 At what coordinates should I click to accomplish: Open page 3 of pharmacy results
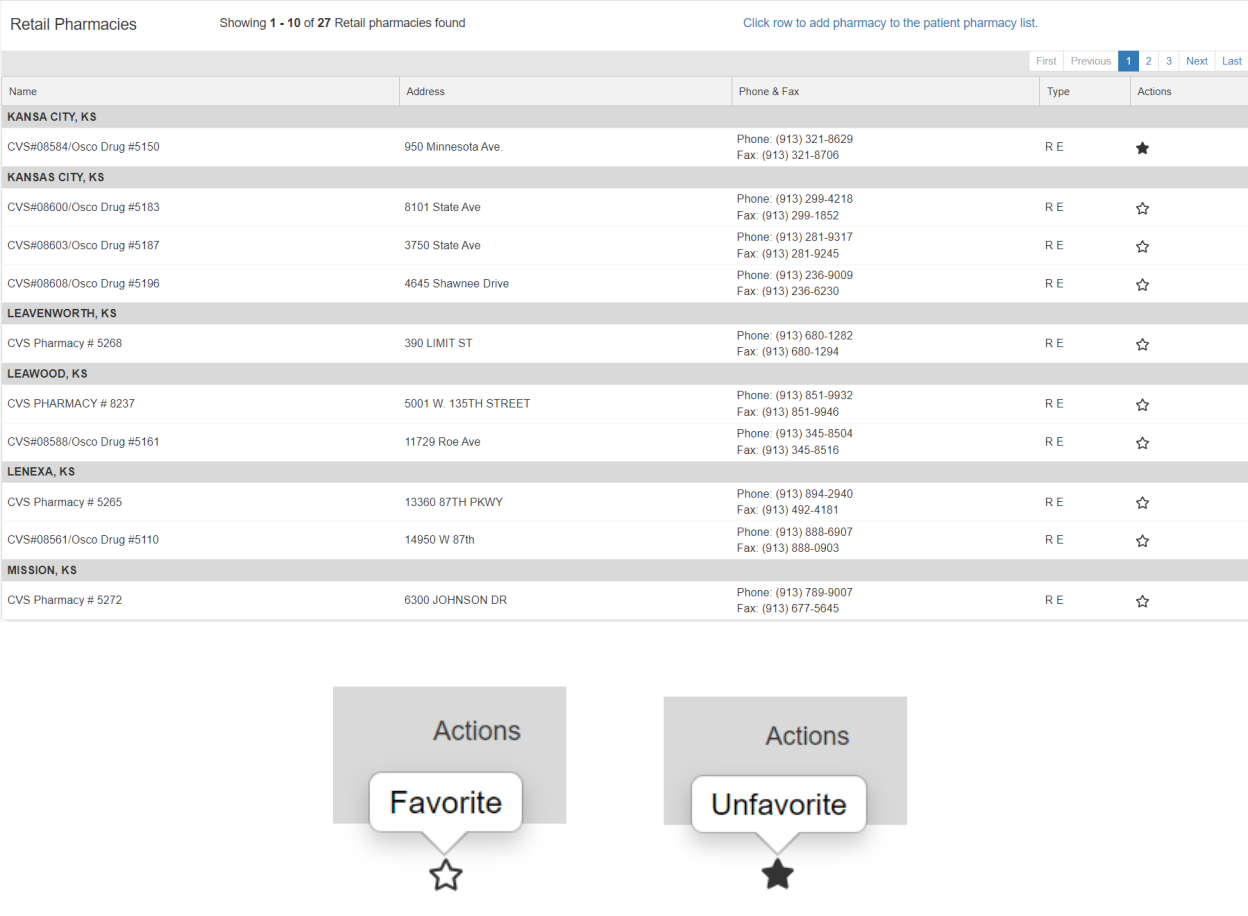click(1168, 61)
